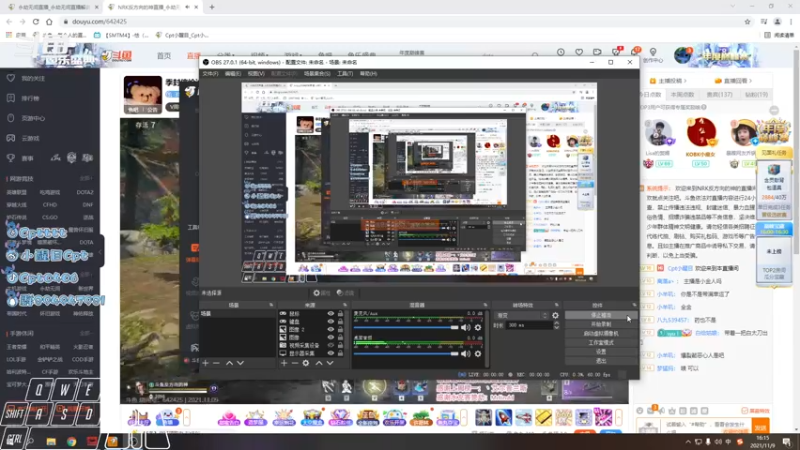Remove selected scene with Scenes minus button
Image resolution: width=800 pixels, height=450 pixels.
216,363
